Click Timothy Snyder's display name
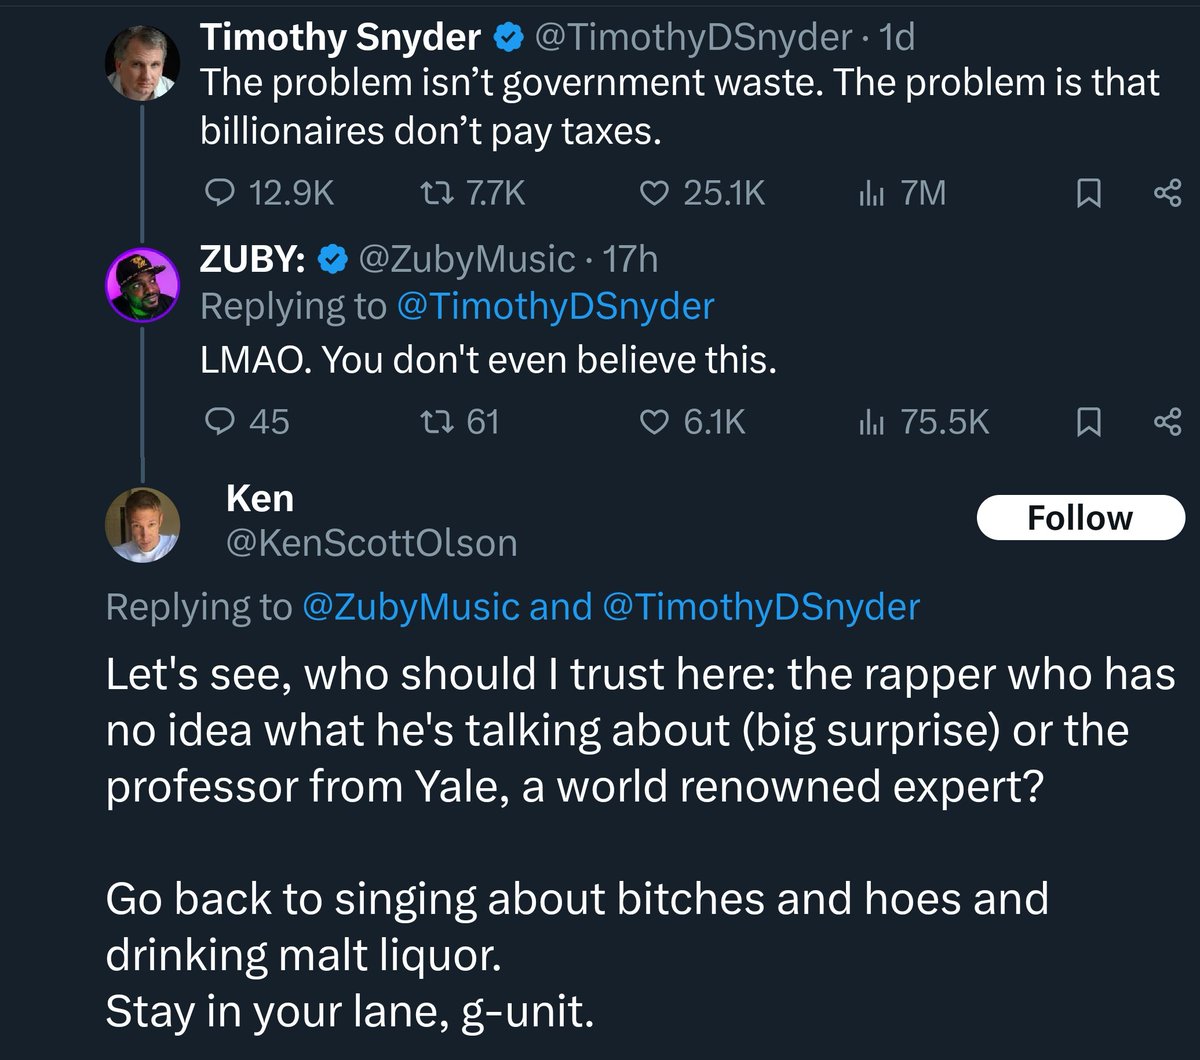Screen dimensions: 1200x1060 340,38
